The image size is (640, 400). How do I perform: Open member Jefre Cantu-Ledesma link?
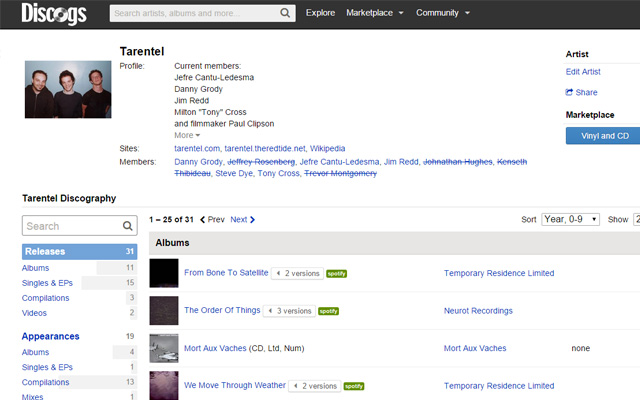point(340,162)
